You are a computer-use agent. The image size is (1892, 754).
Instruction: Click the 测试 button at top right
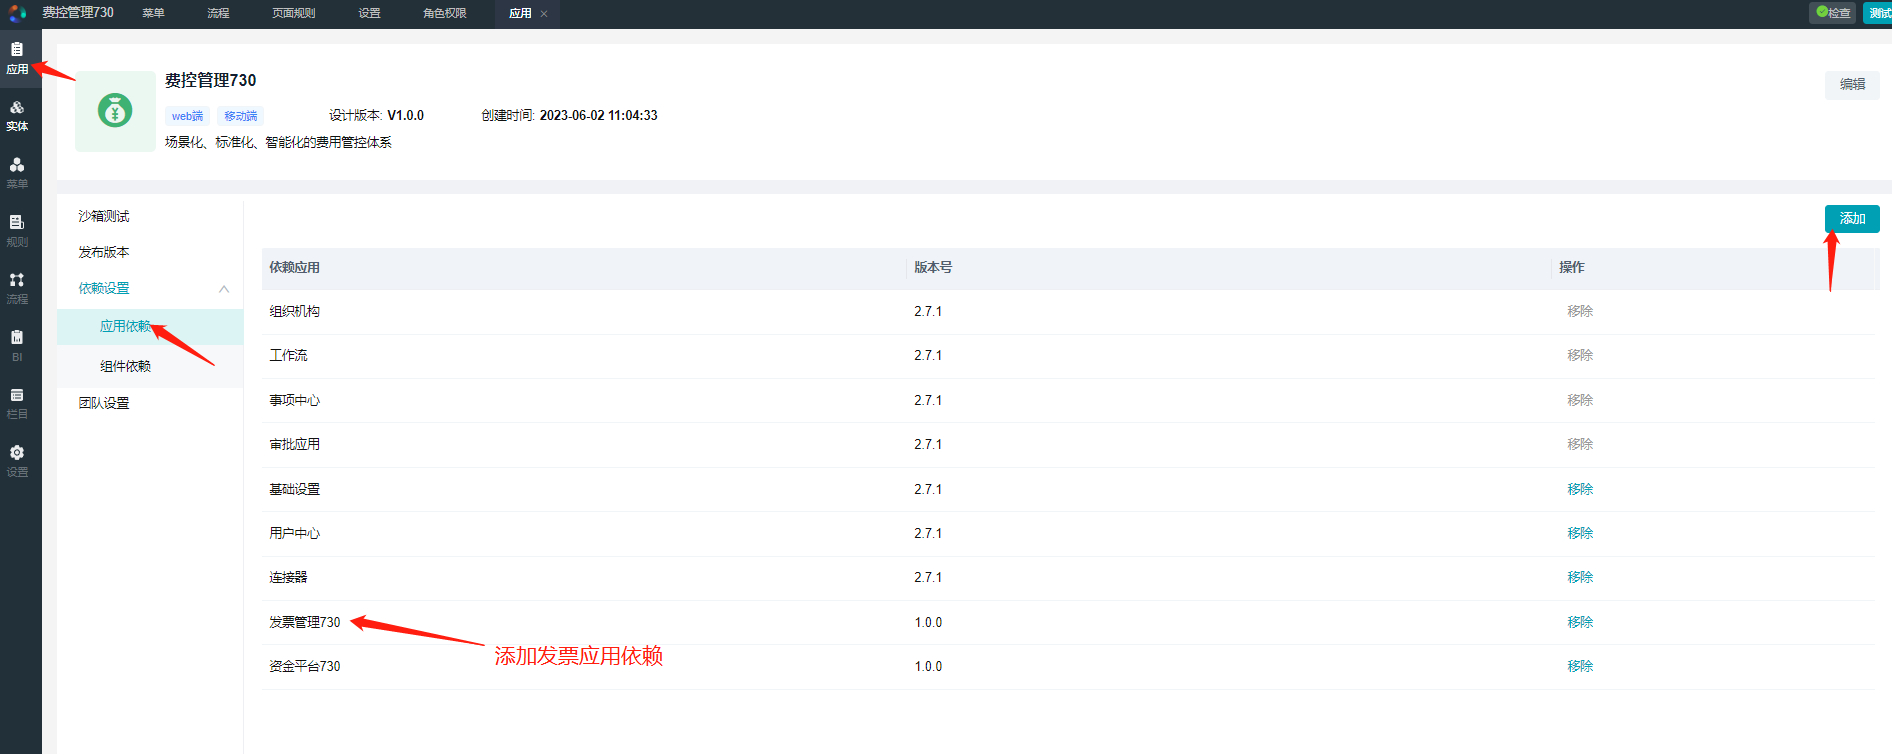(x=1878, y=13)
